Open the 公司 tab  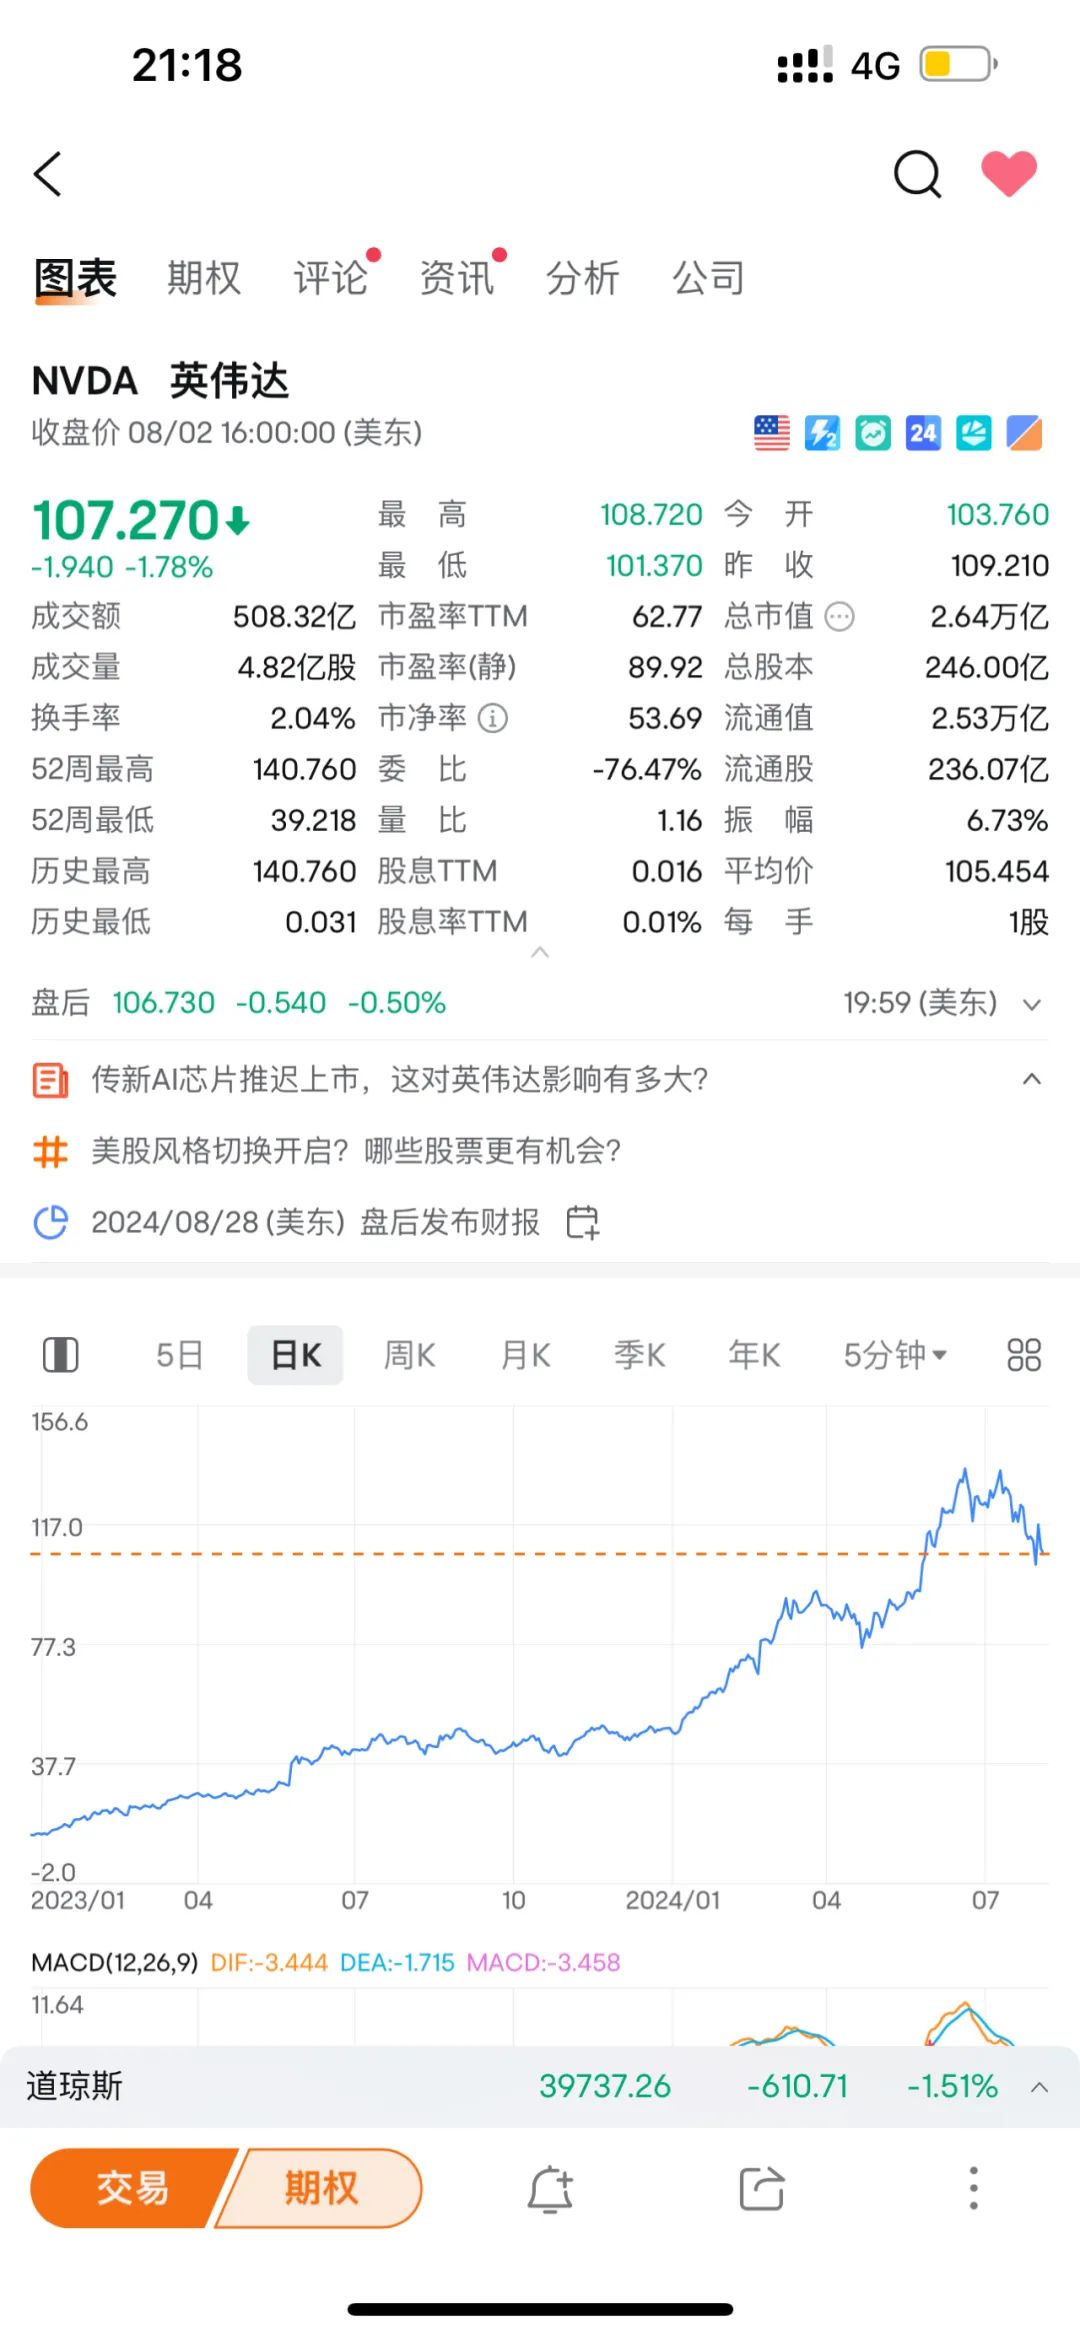708,277
